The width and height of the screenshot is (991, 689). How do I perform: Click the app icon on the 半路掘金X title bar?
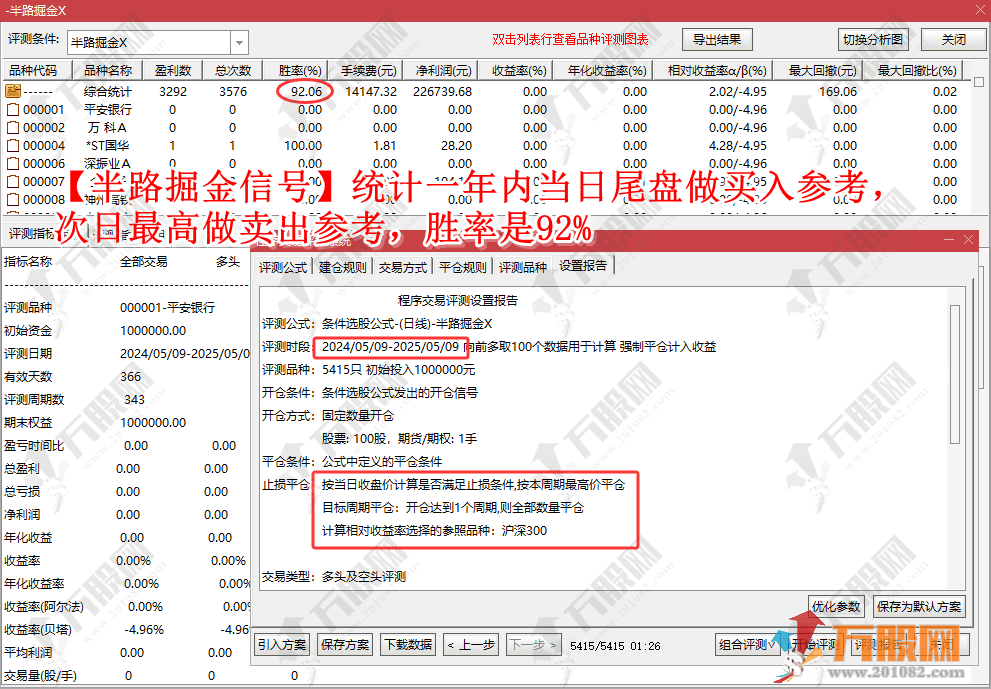coord(8,9)
